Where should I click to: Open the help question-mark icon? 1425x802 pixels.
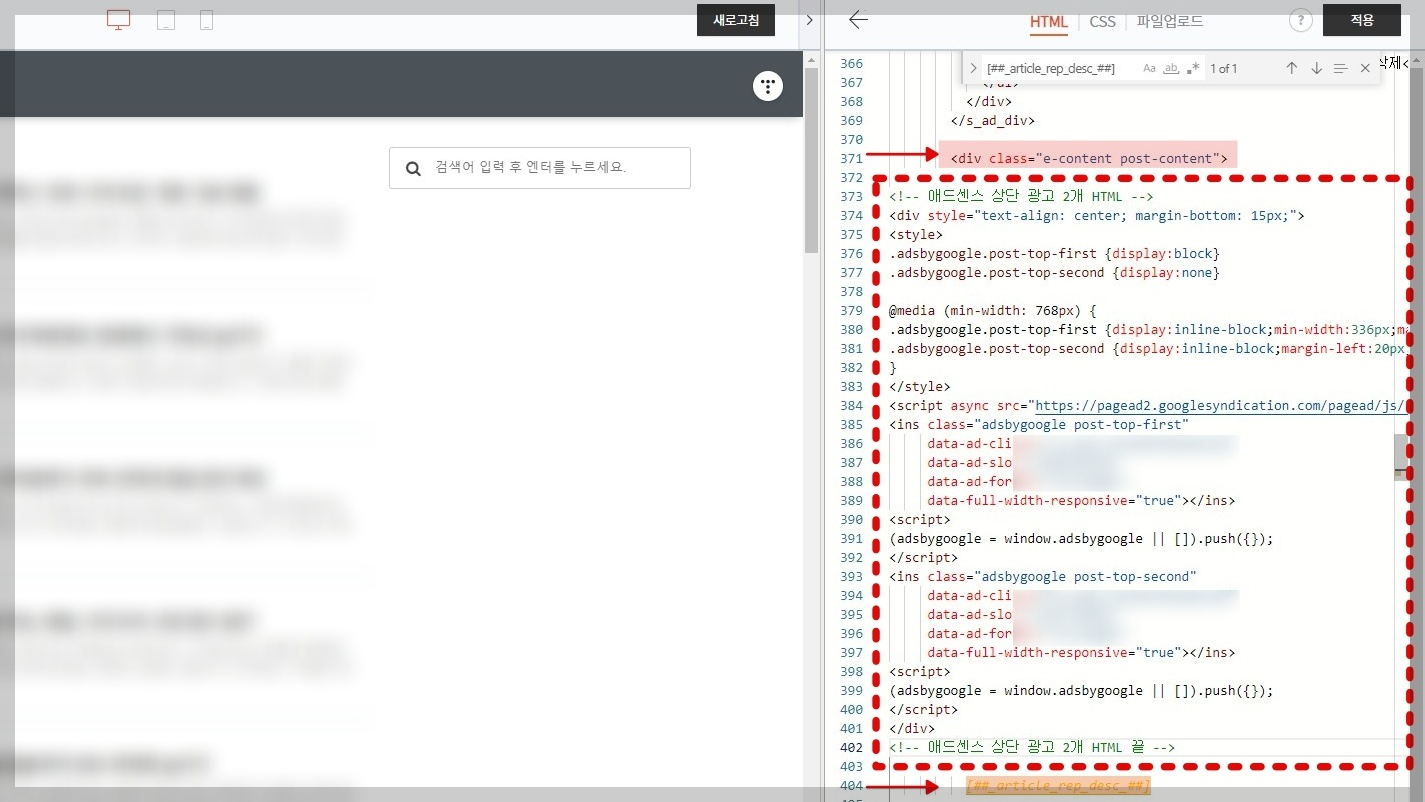(1300, 19)
